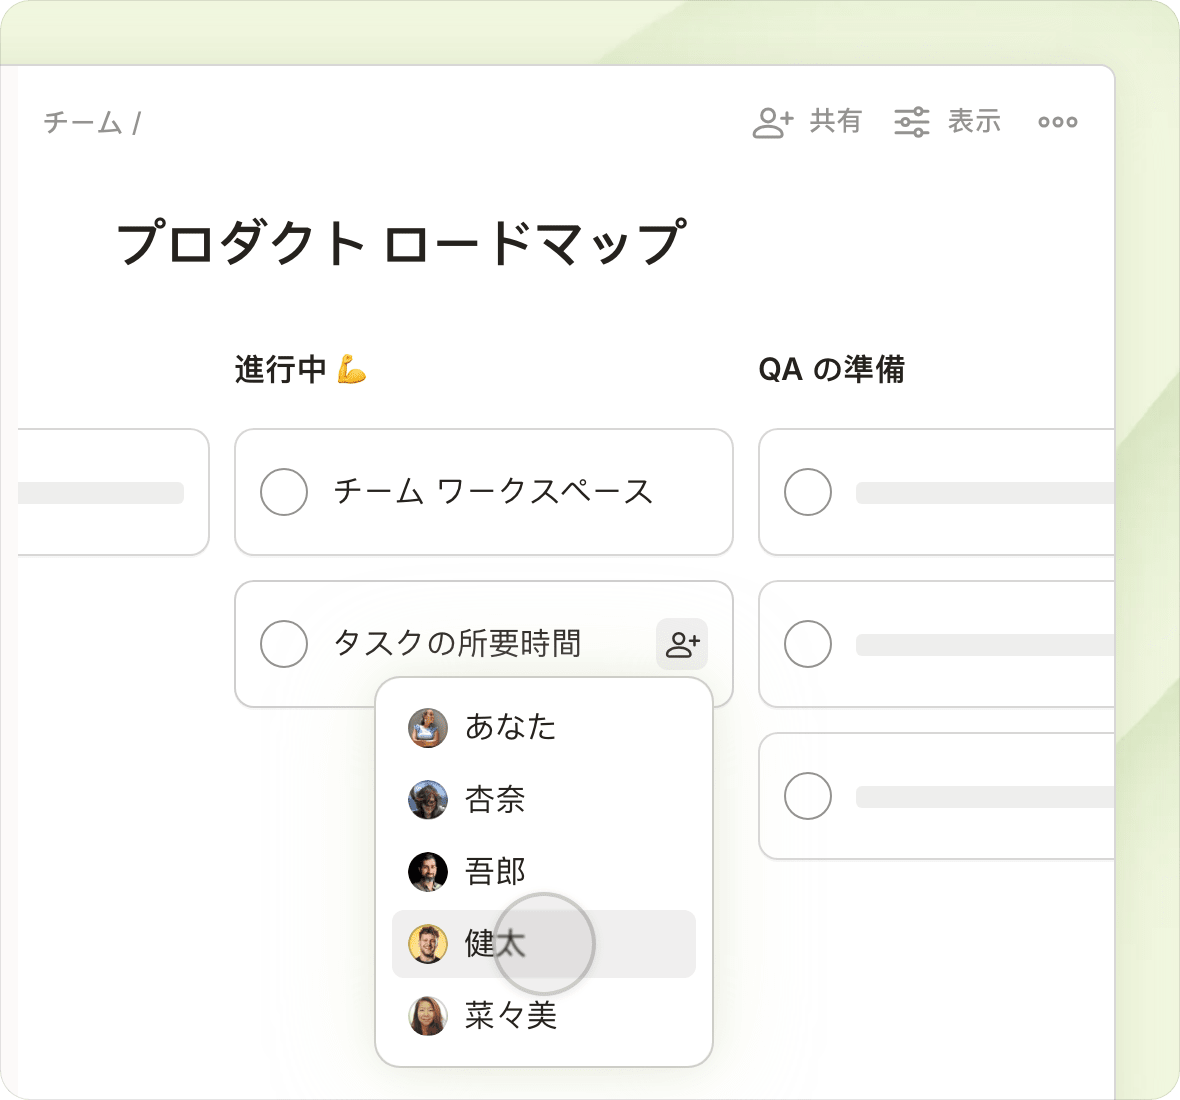Click the share person-plus icon

point(772,122)
